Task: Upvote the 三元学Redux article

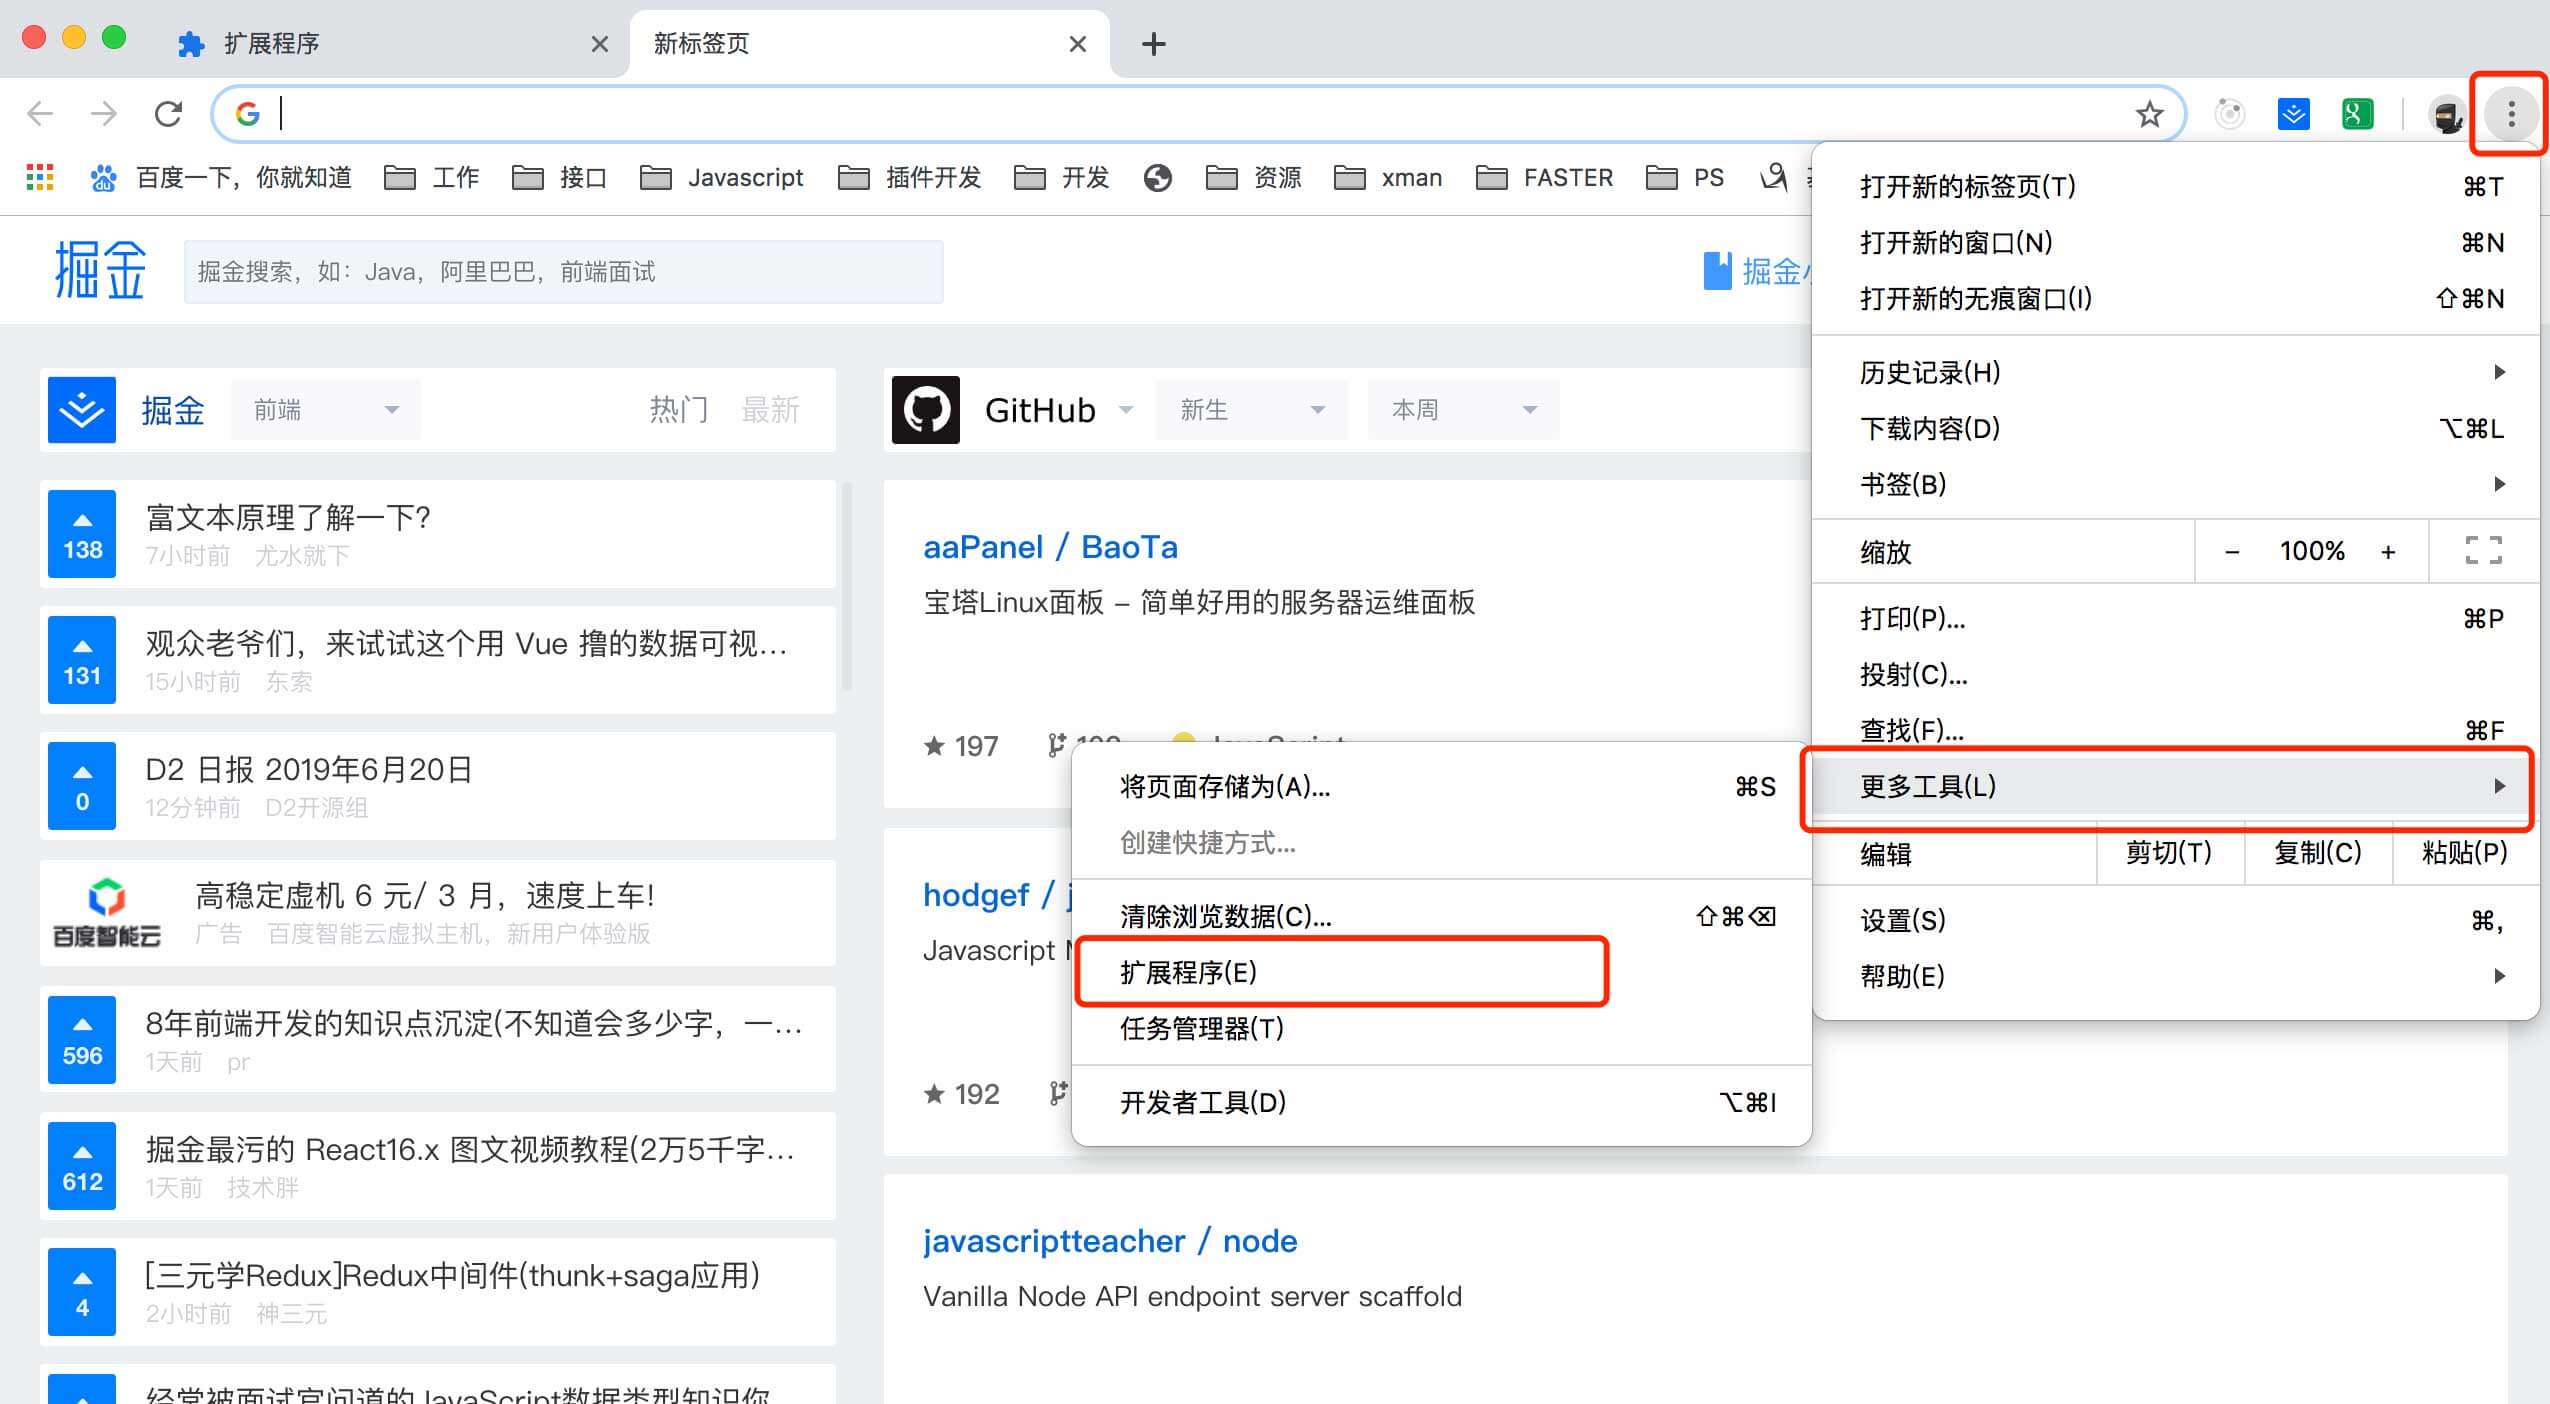Action: [x=82, y=1293]
